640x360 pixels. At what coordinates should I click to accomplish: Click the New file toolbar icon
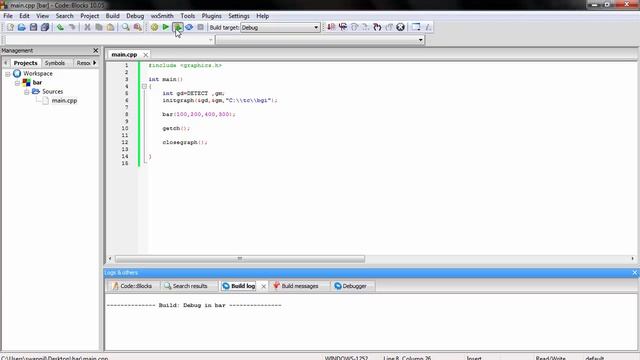point(10,27)
